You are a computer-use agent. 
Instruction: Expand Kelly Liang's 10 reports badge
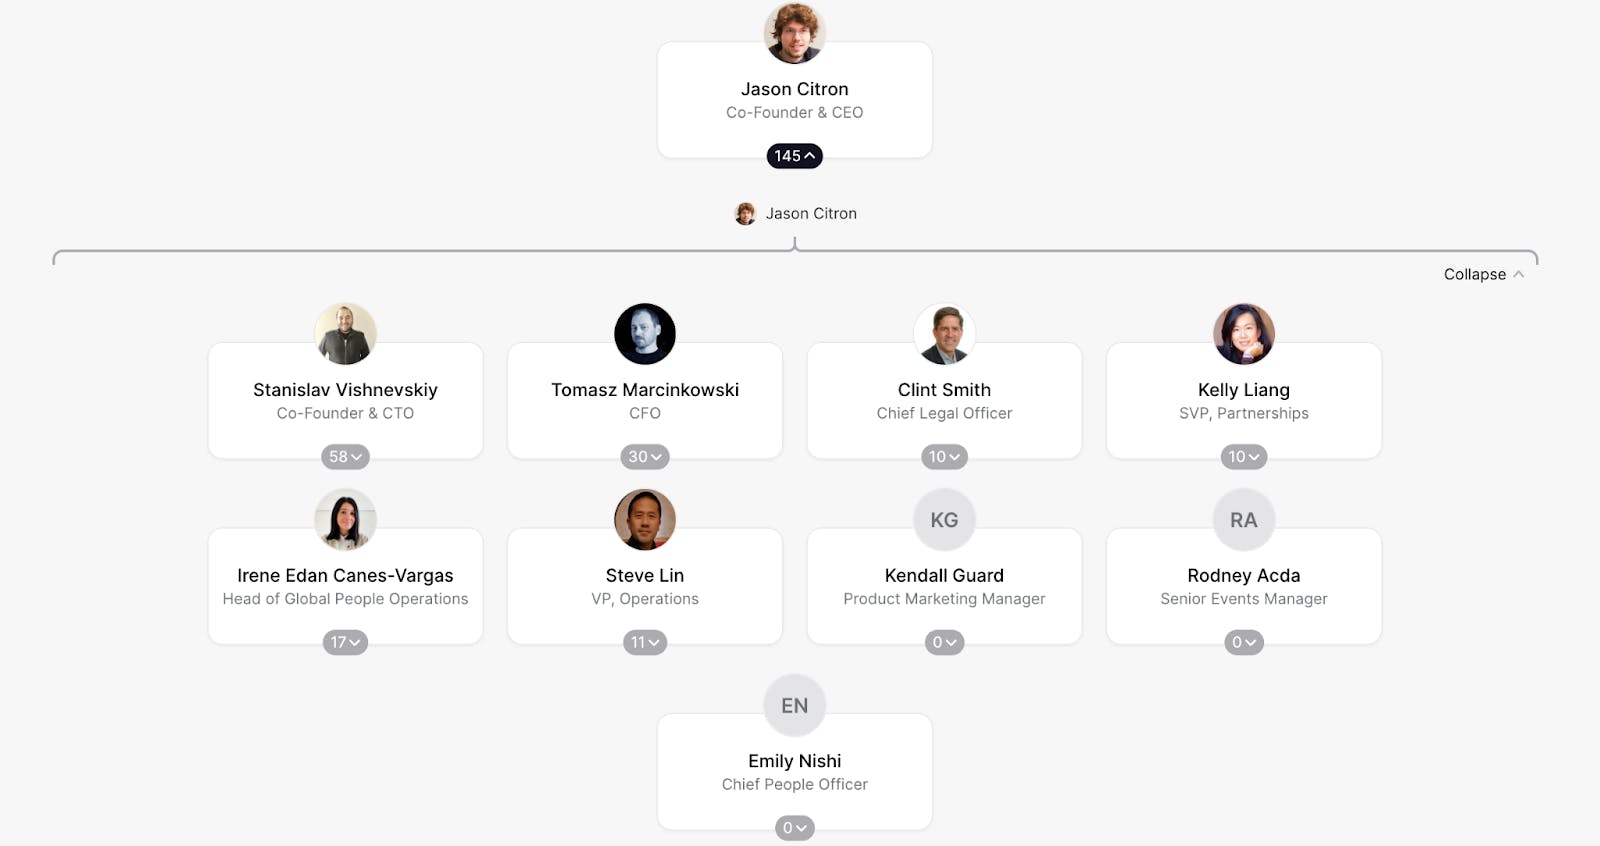coord(1243,457)
